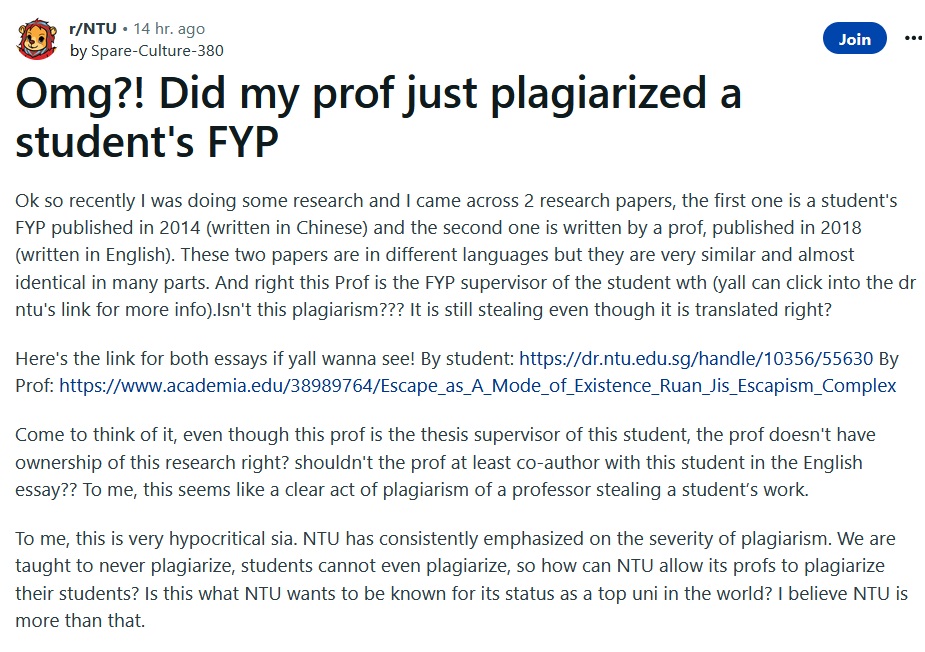Open the three-dot post options menu
925x652 pixels.
point(913,38)
